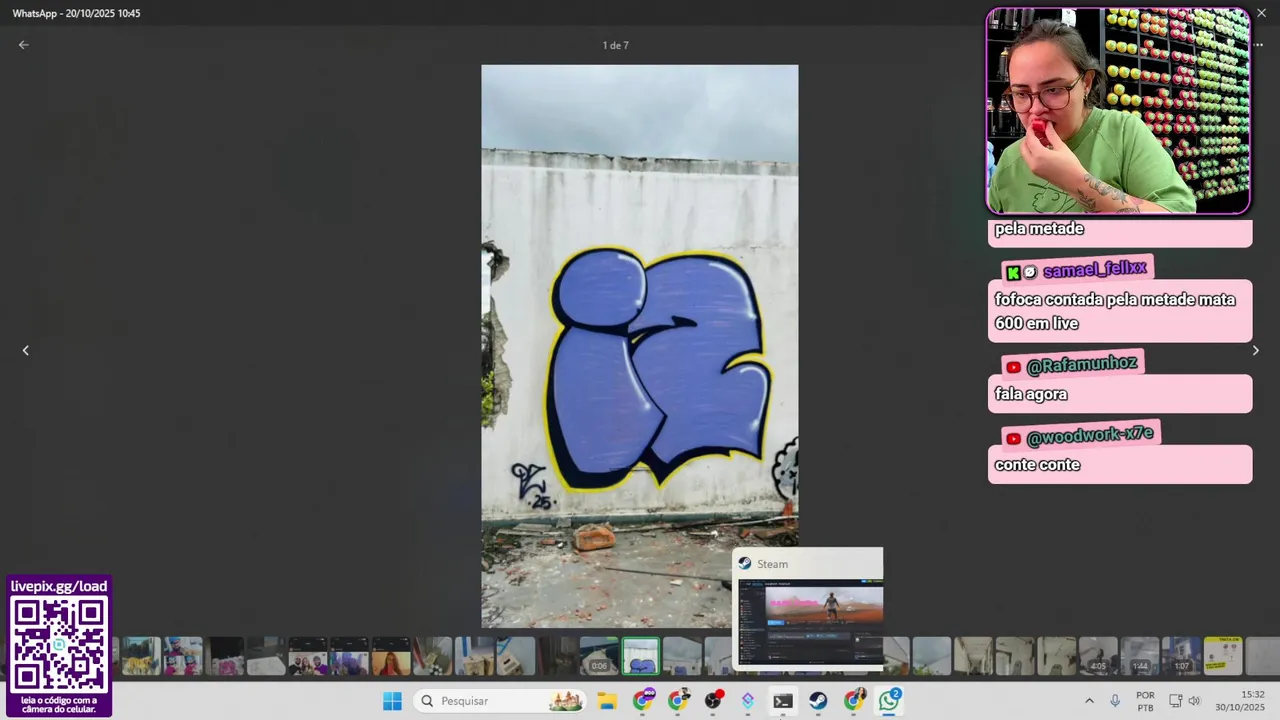Open the Windows Start menu

tap(392, 701)
